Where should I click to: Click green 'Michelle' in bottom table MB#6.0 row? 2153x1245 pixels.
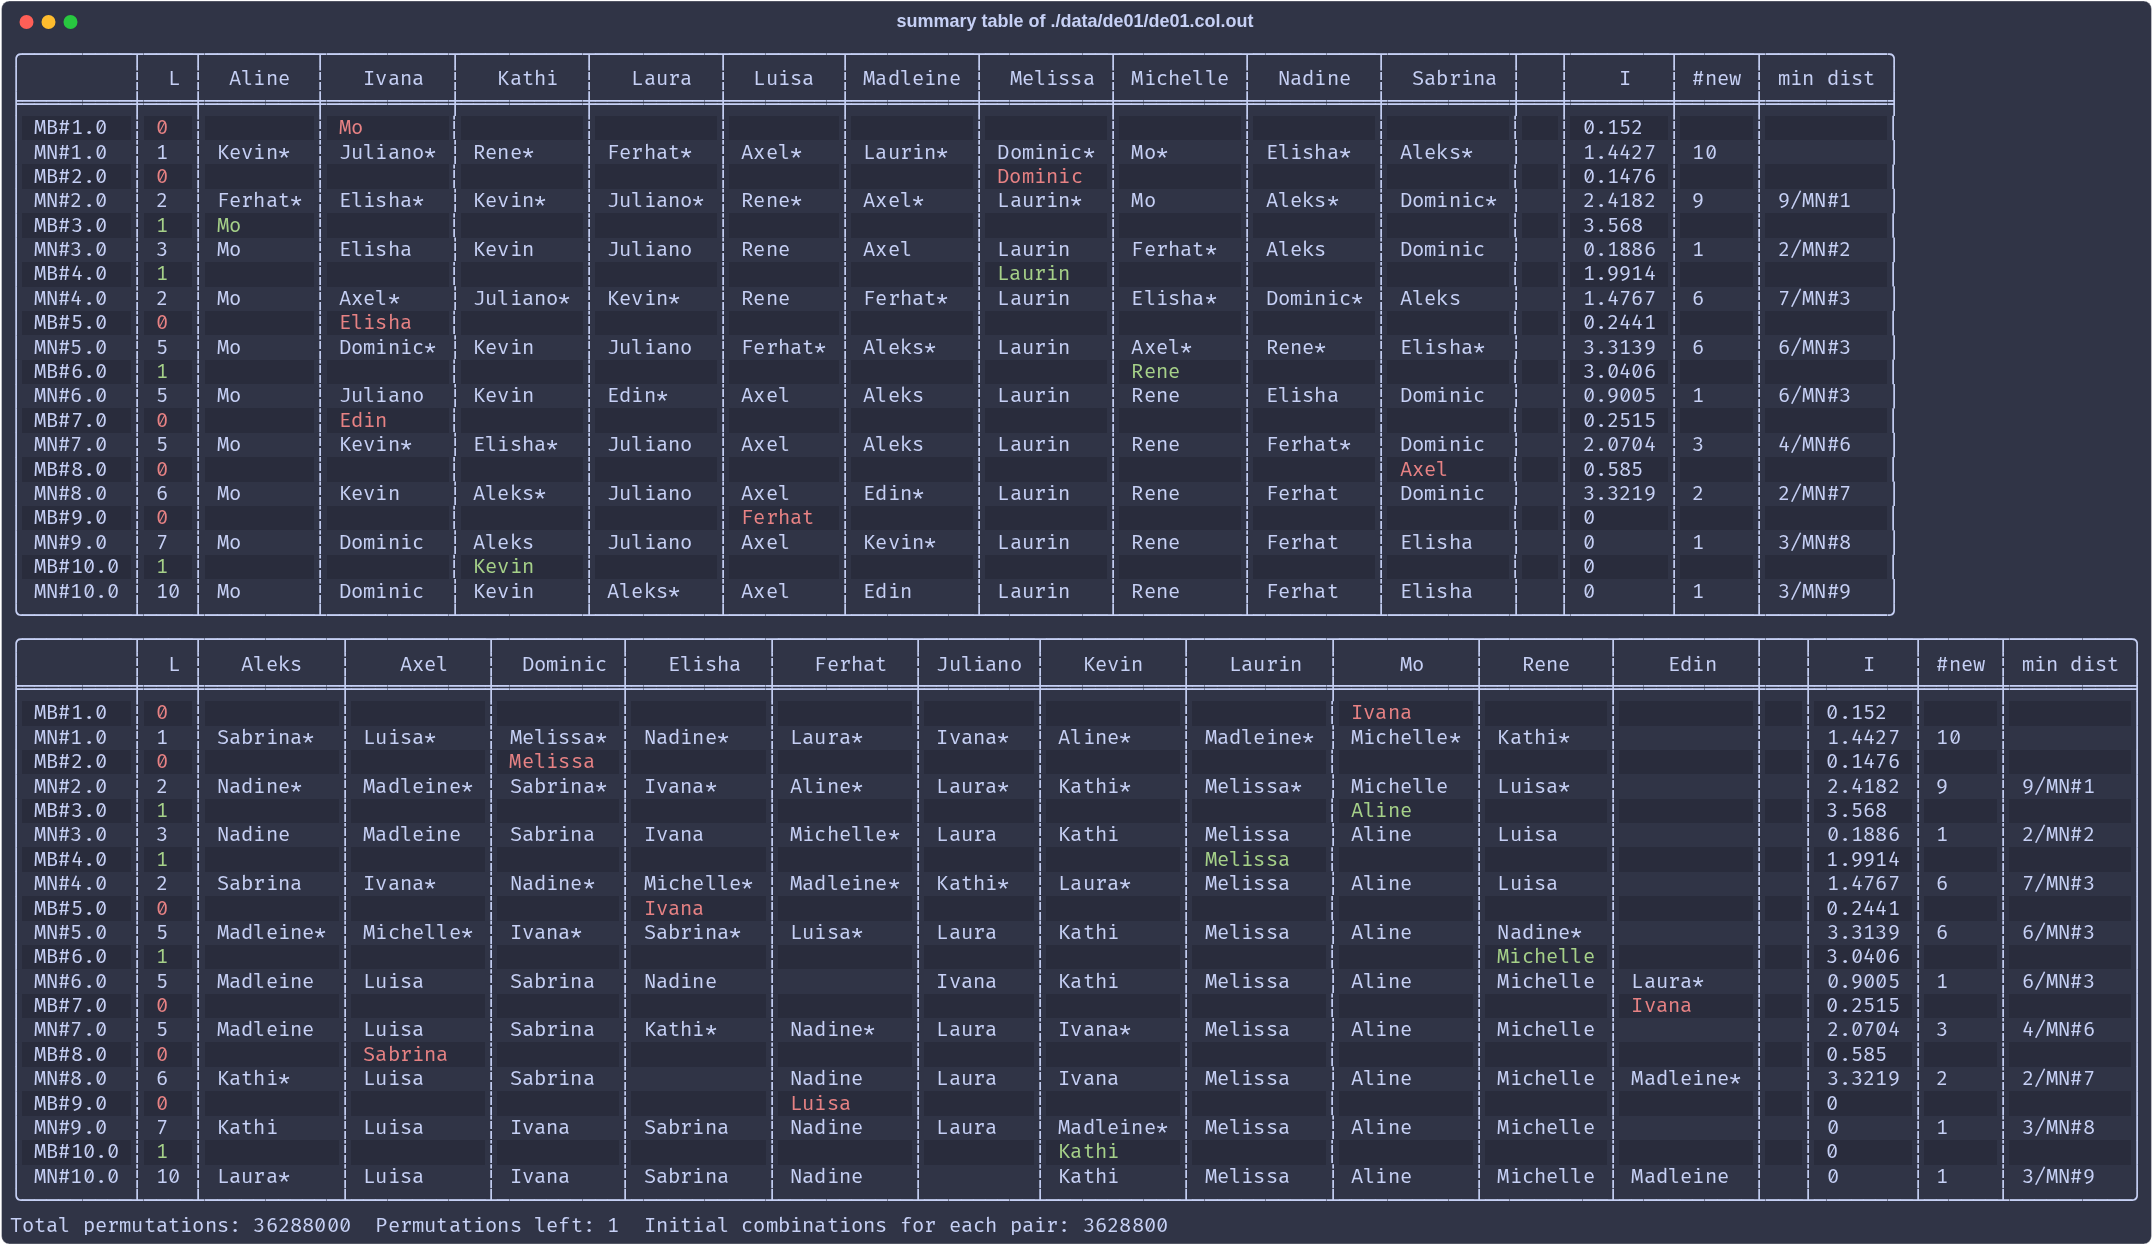click(x=1545, y=956)
